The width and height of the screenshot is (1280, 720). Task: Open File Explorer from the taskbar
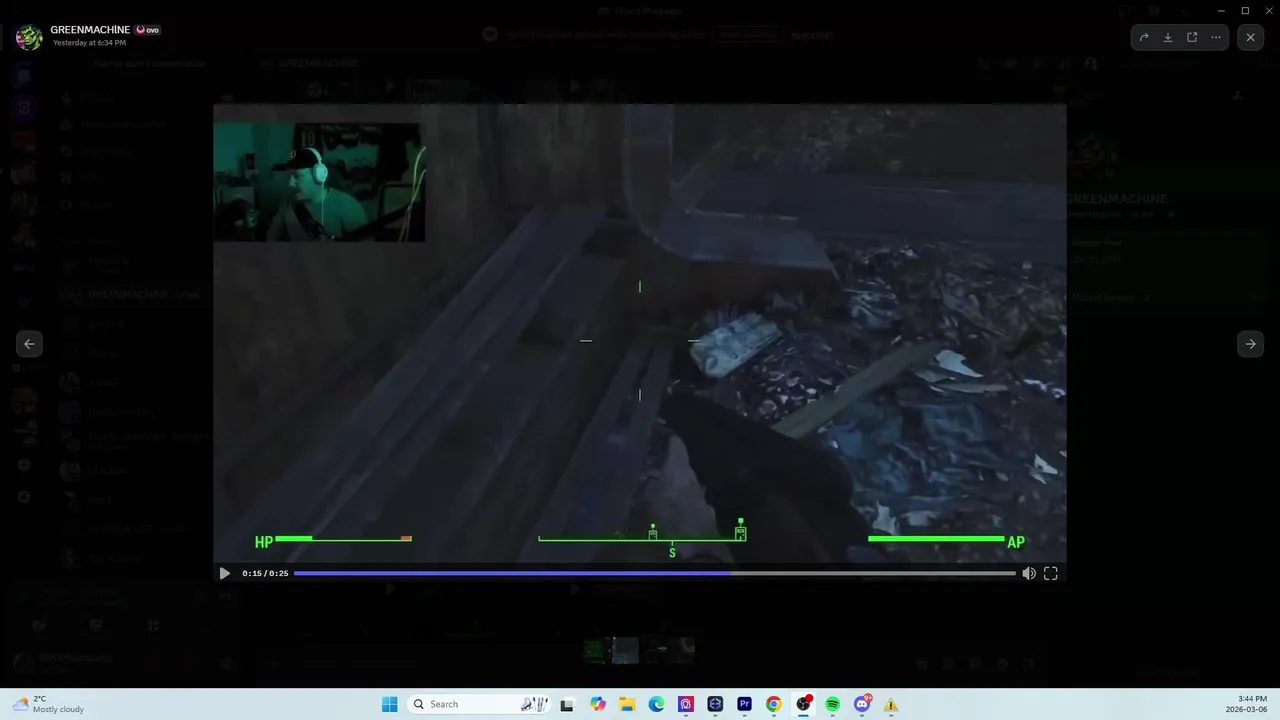627,704
